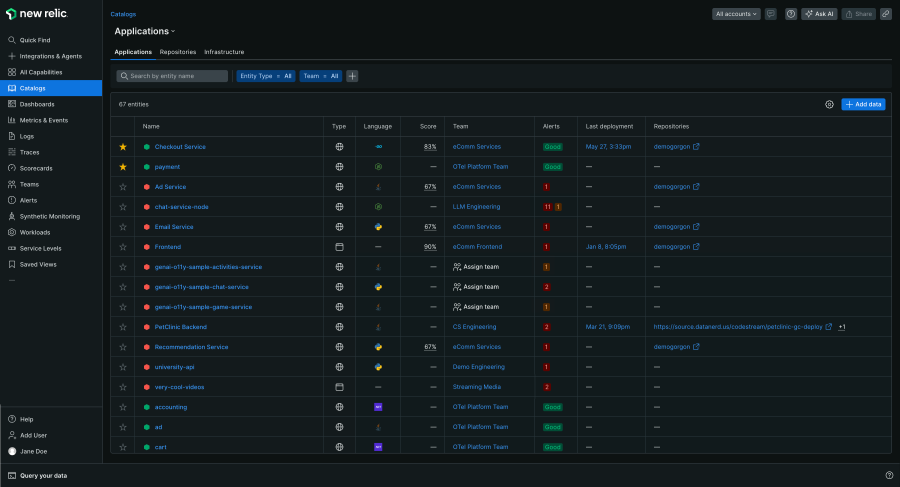This screenshot has width=900, height=487.
Task: Open Entity Type filter dropdown
Action: 266,76
